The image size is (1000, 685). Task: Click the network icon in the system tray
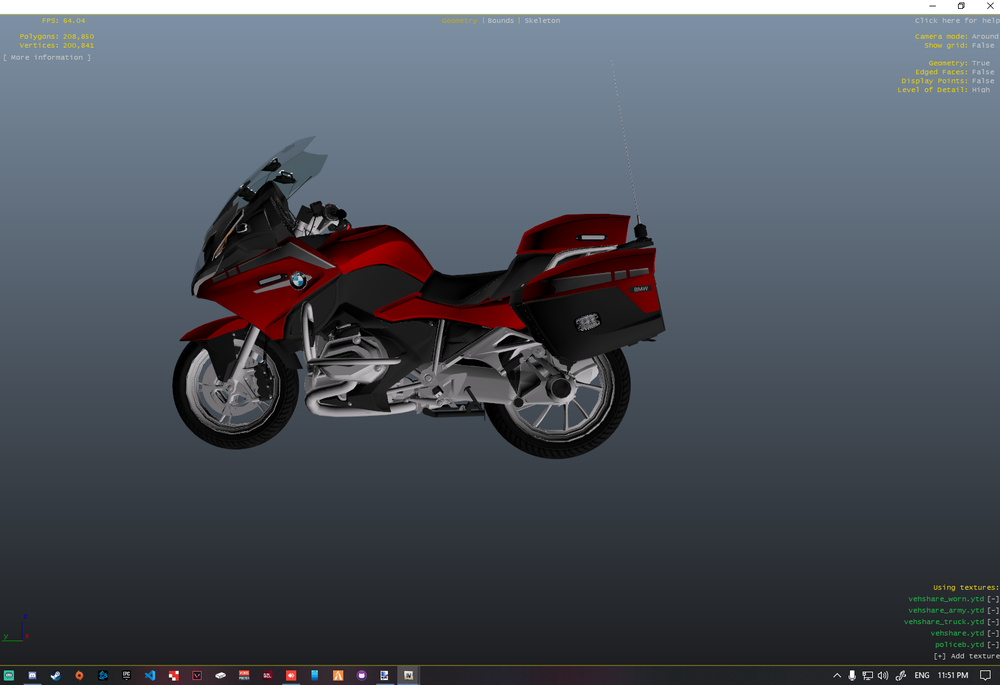866,676
